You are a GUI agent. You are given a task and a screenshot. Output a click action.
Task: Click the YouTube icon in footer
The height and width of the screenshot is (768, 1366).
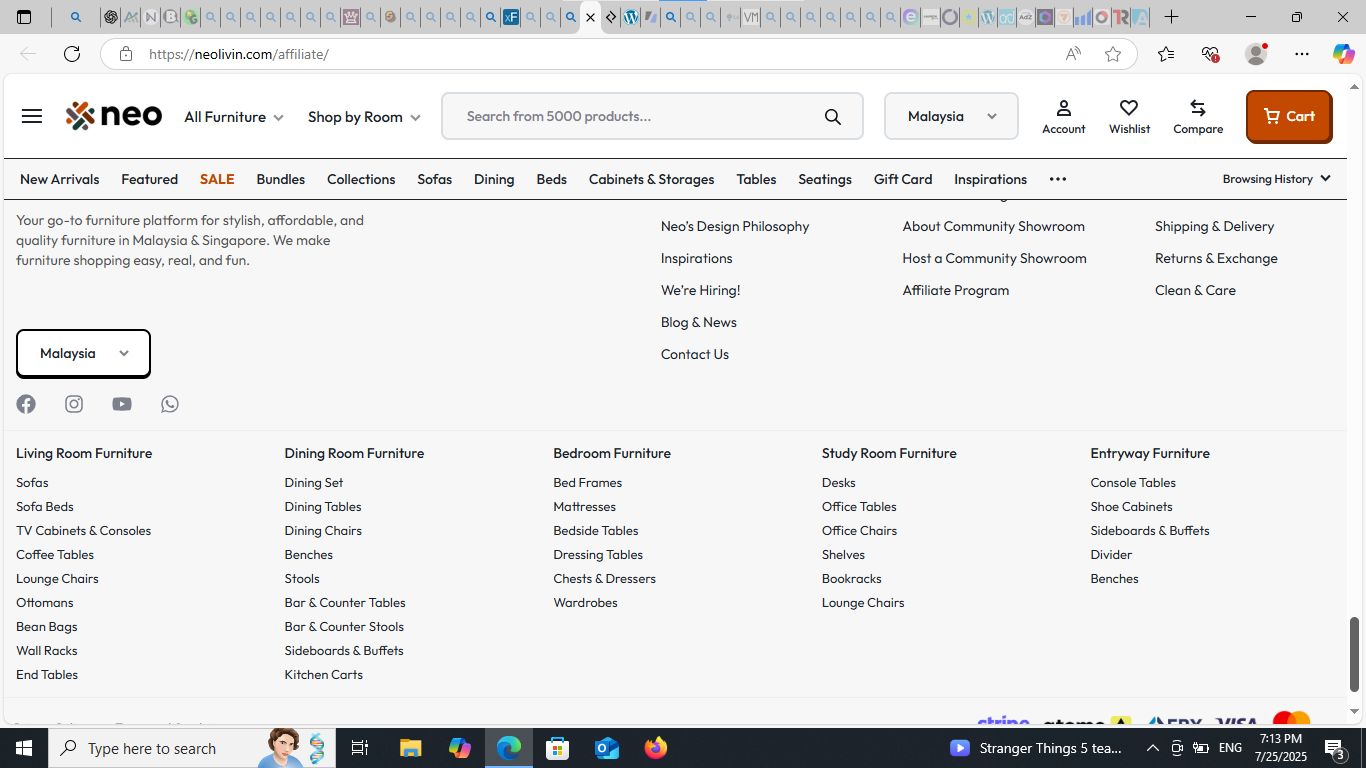122,404
